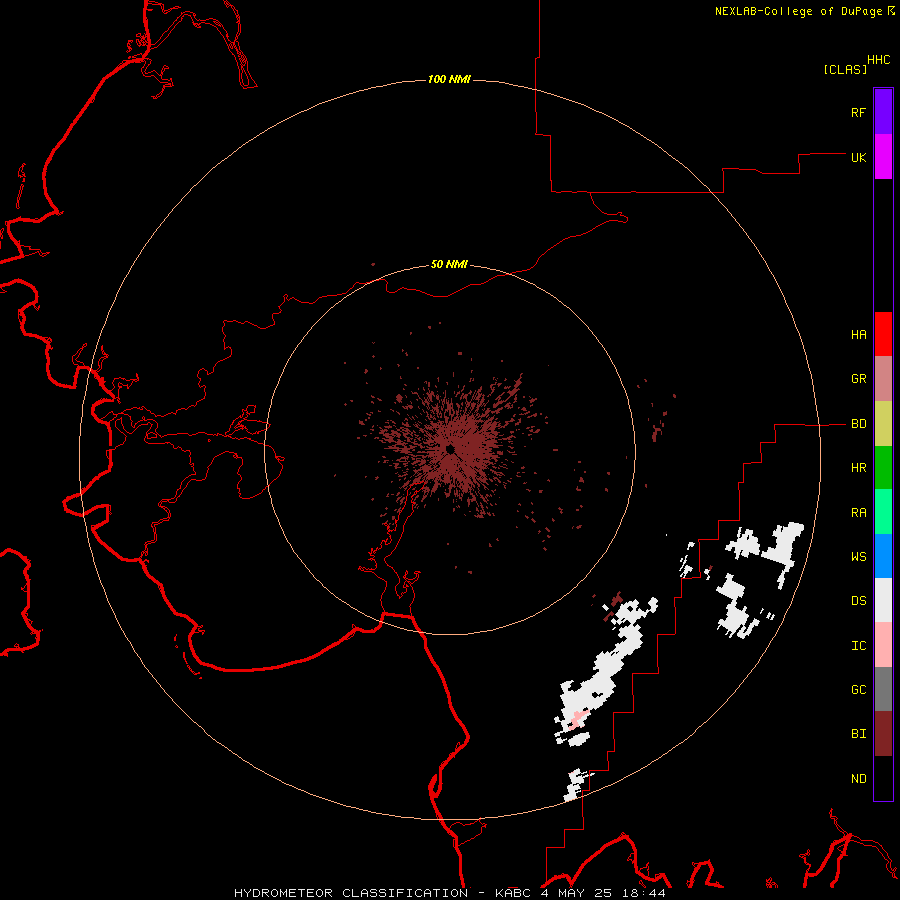Click the WS blue legend color swatch
Viewport: 900px width, 900px height.
point(883,556)
